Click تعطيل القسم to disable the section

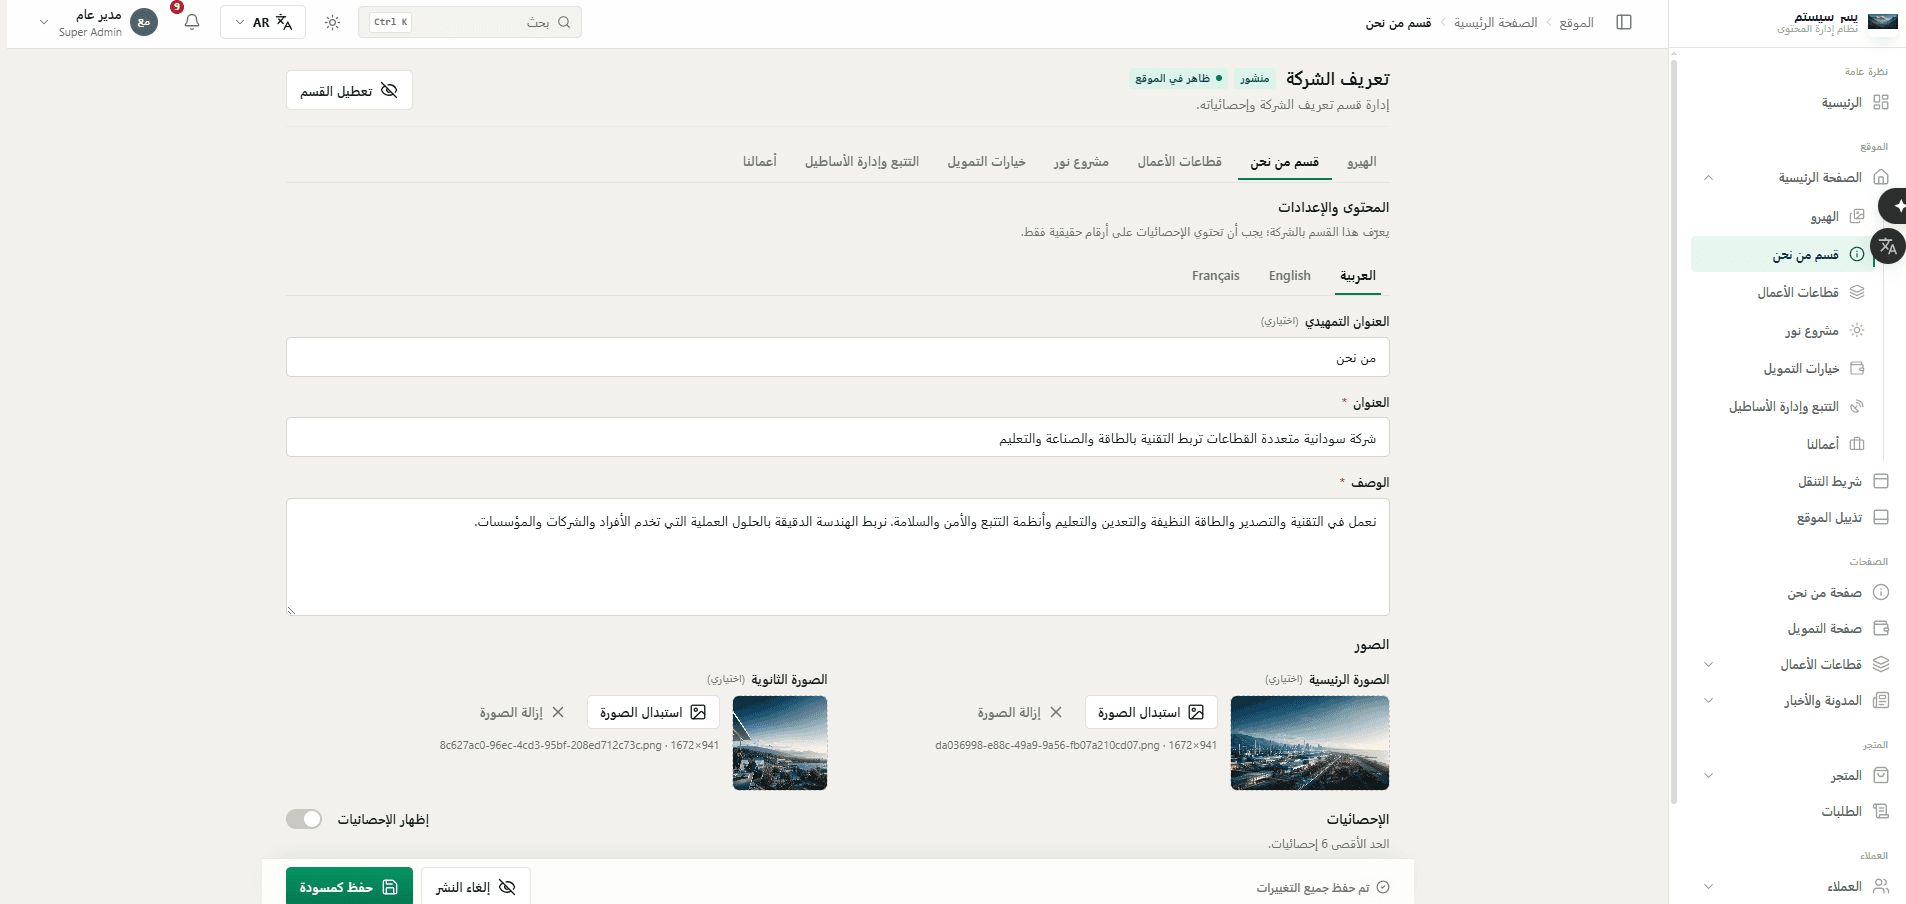[x=349, y=90]
